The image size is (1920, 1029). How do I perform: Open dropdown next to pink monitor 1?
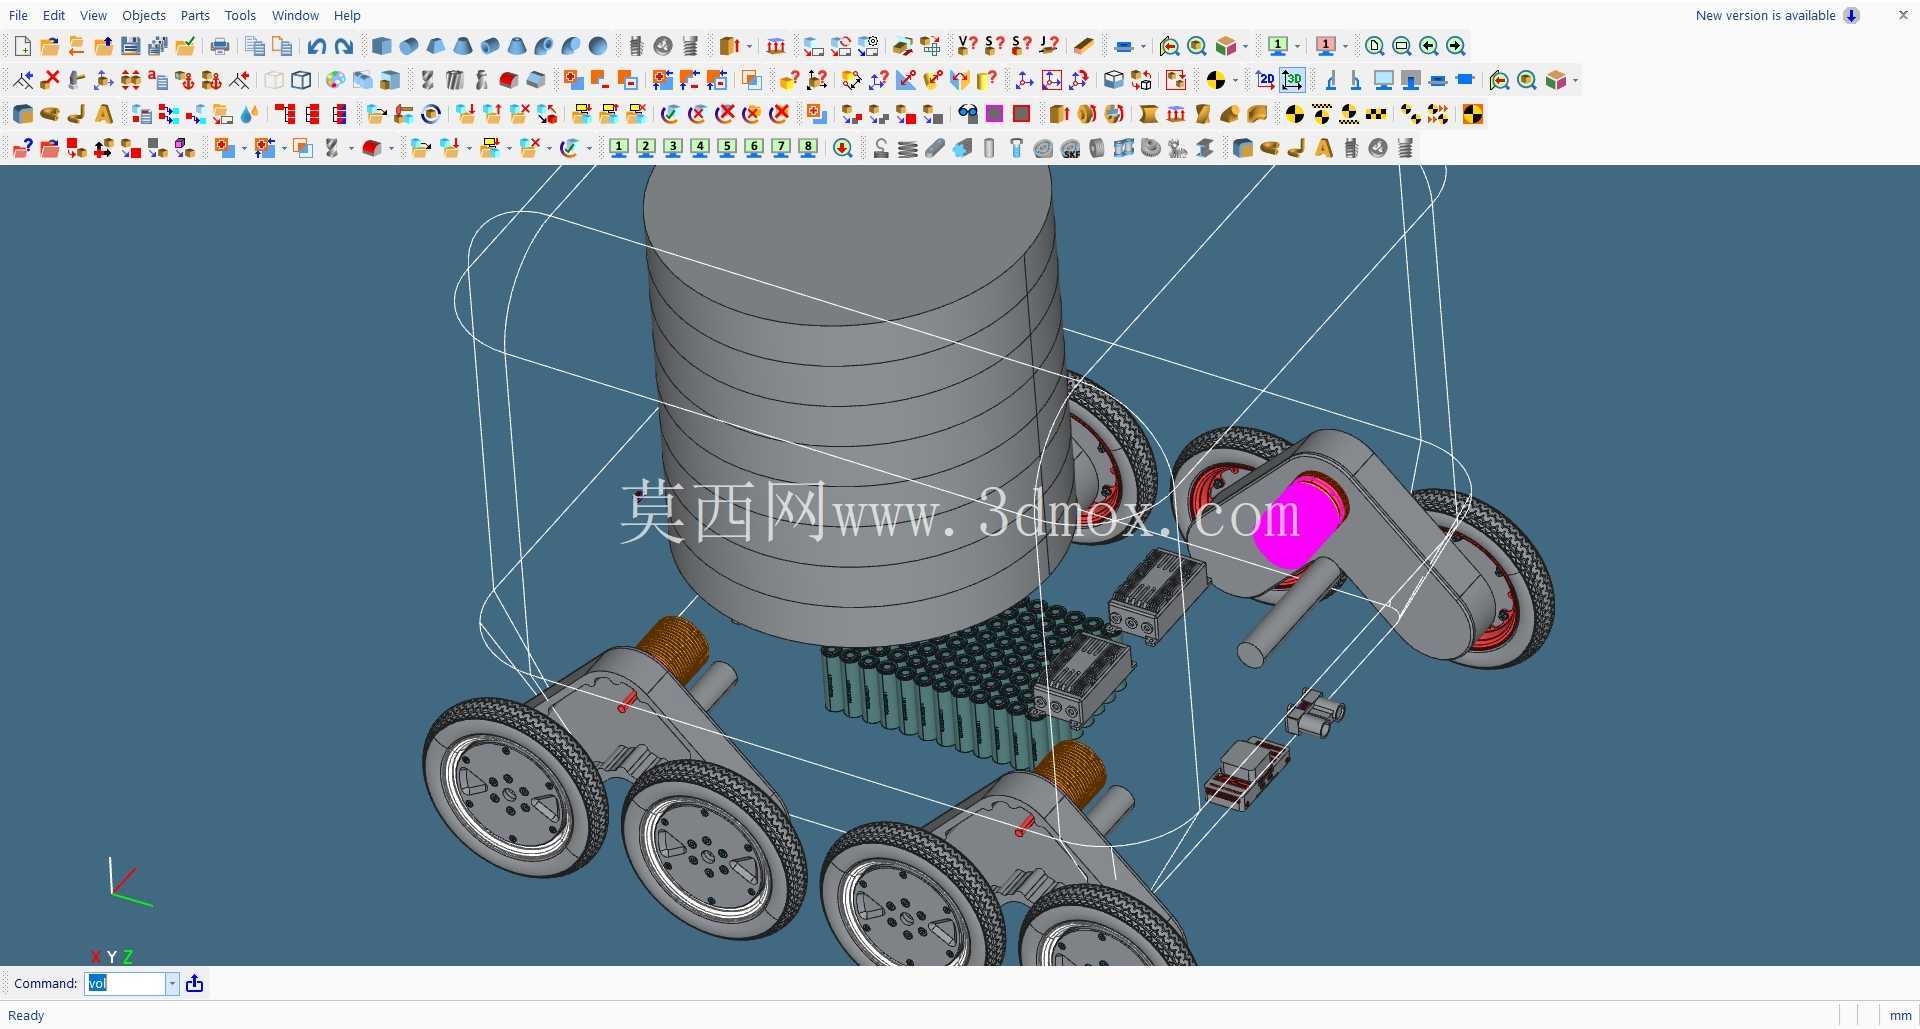click(1345, 46)
